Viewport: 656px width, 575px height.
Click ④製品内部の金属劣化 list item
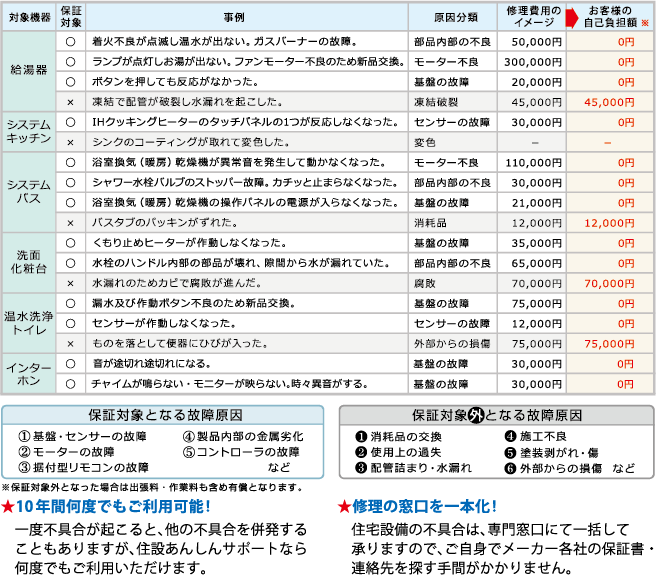tap(243, 437)
